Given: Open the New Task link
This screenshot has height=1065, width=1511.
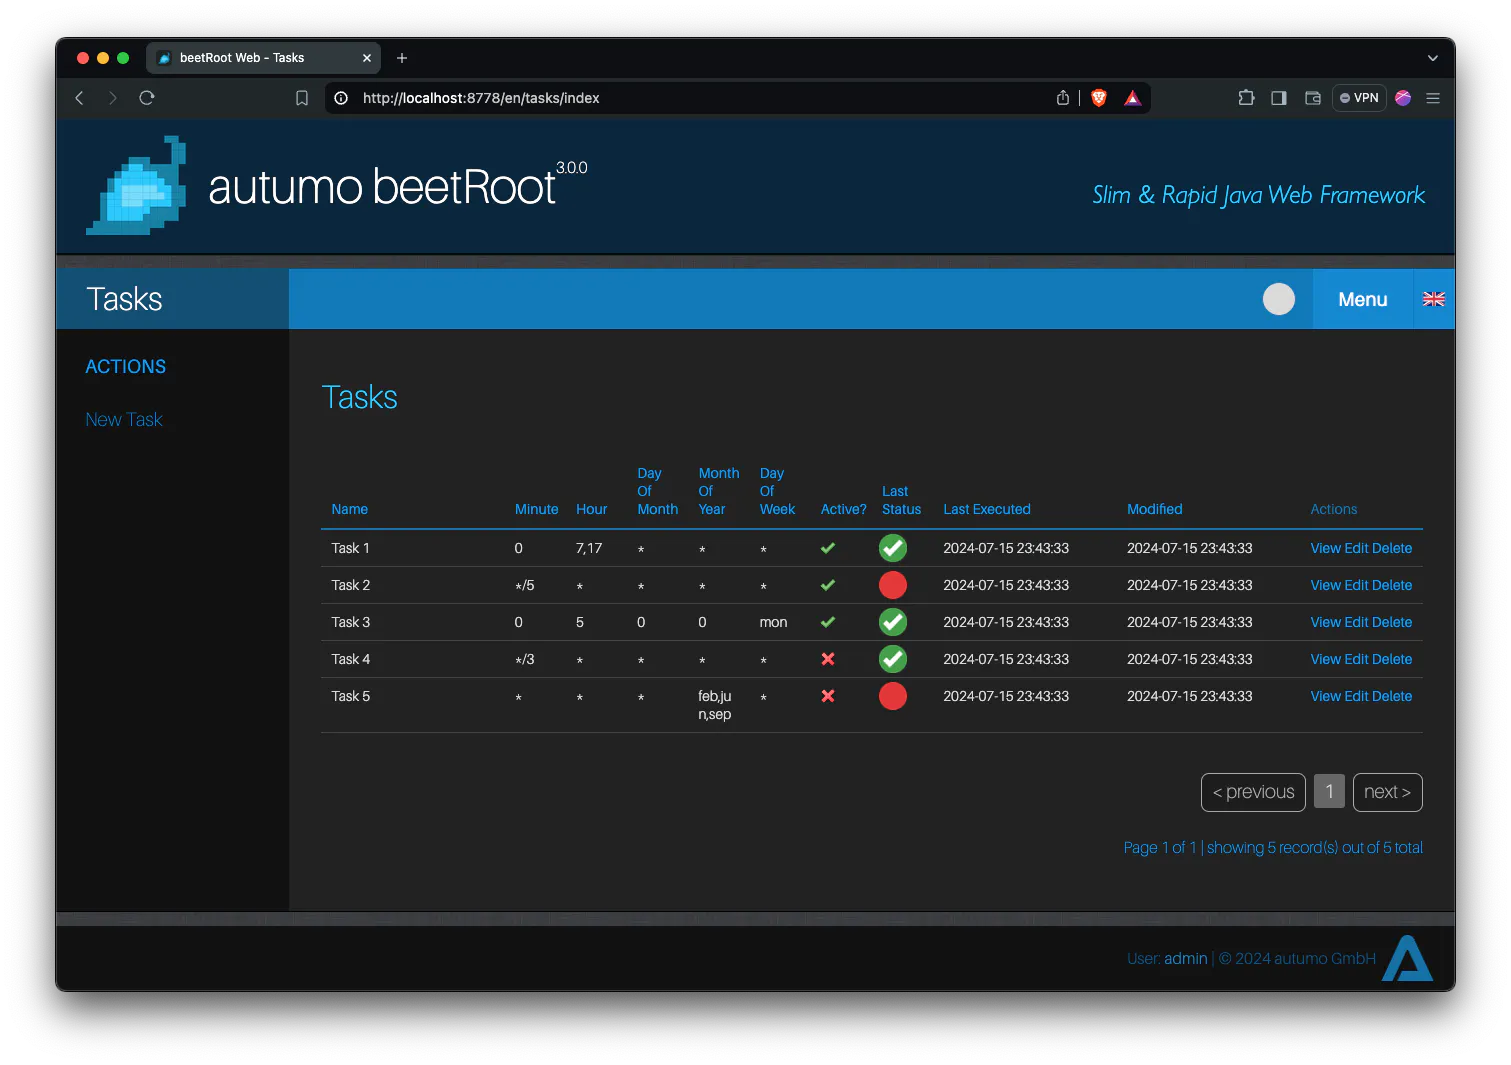Looking at the screenshot, I should [x=124, y=420].
